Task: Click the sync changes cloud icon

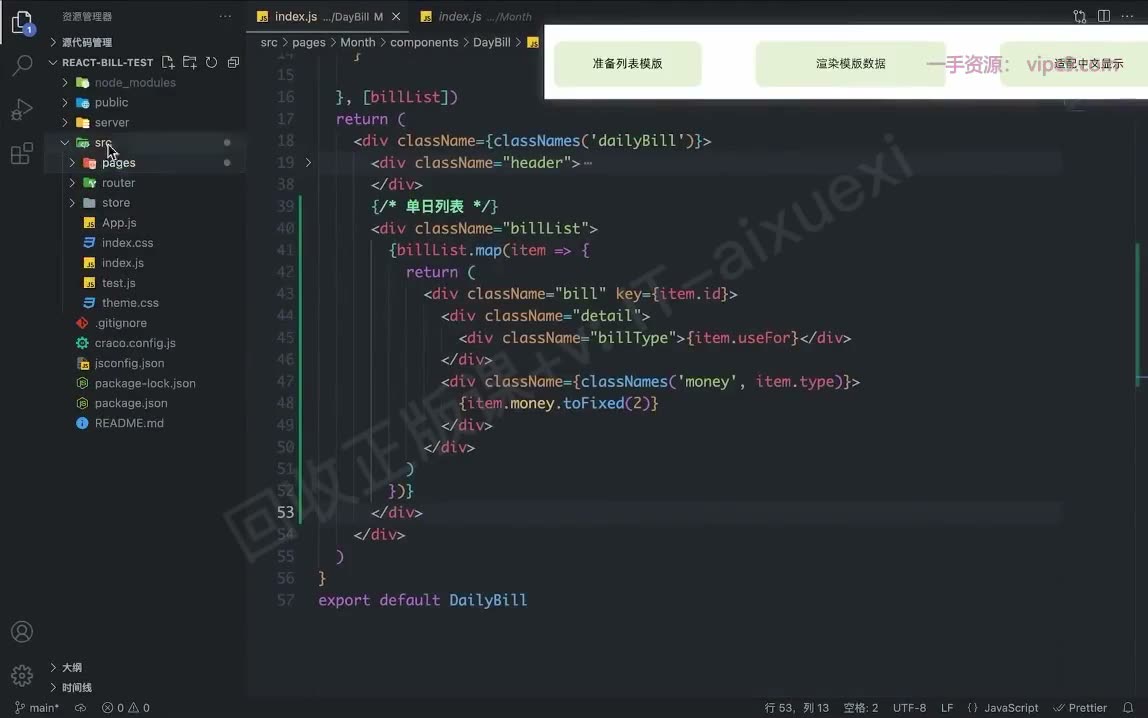Action: [x=81, y=708]
